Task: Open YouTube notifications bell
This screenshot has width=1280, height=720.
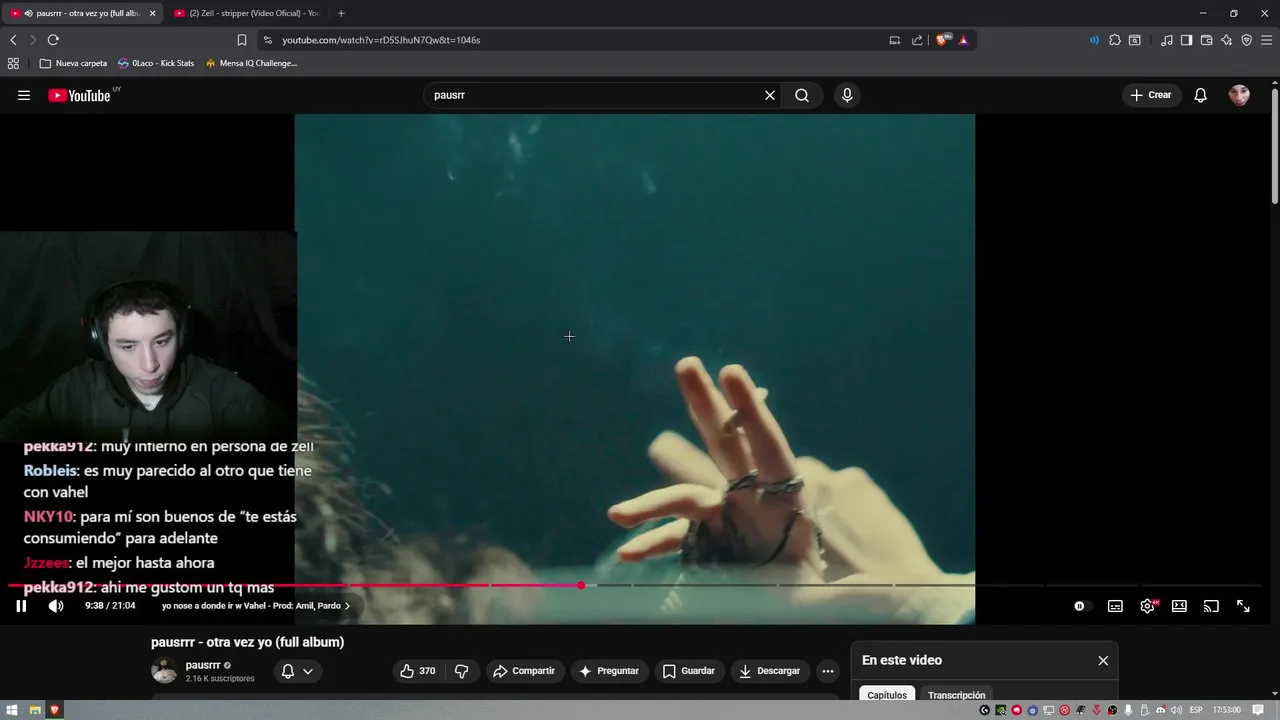Action: click(x=1201, y=95)
